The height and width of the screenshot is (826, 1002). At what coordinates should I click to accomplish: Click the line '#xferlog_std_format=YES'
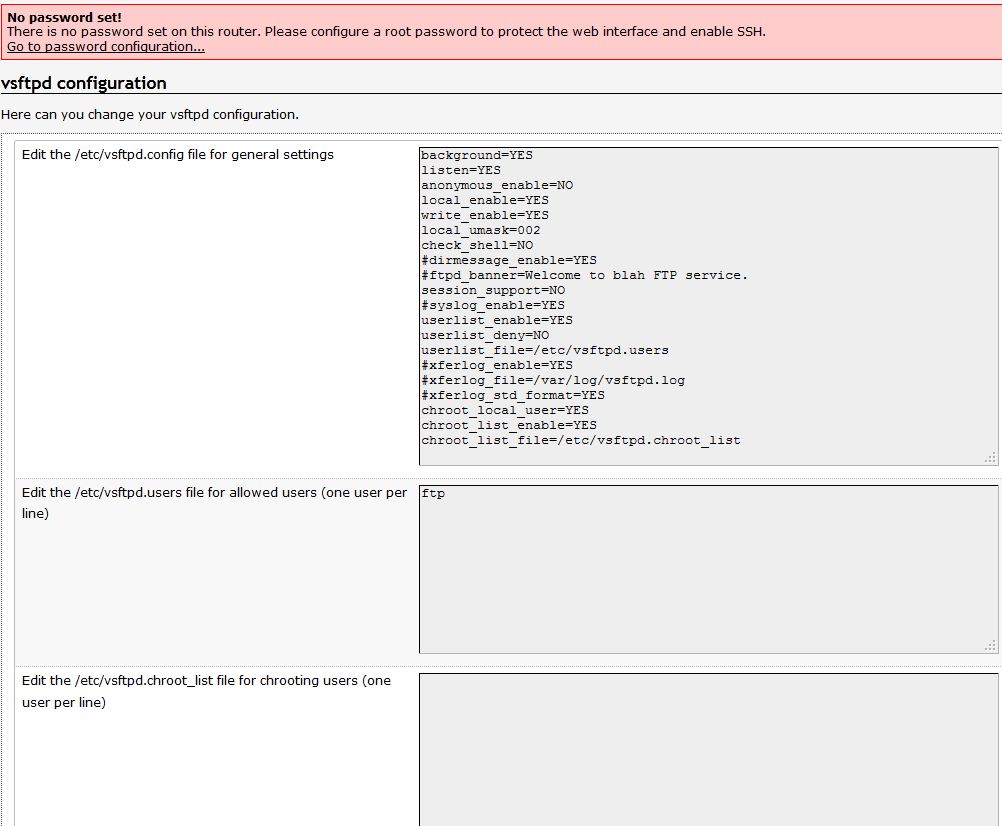click(513, 395)
